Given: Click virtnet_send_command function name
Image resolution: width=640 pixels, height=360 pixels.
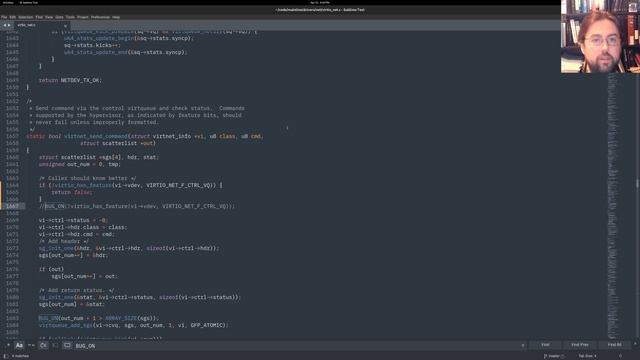Looking at the screenshot, I should pyautogui.click(x=96, y=136).
